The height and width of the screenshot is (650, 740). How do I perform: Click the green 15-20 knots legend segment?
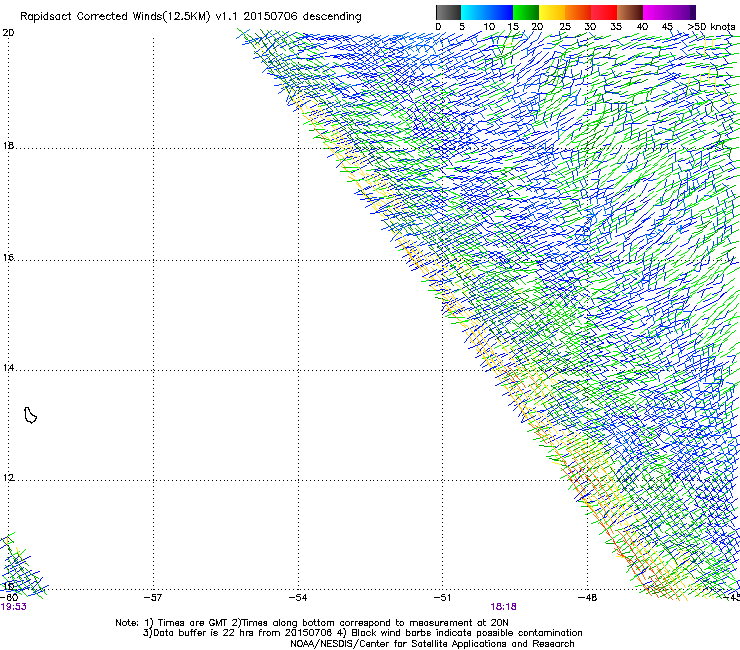pos(526,12)
